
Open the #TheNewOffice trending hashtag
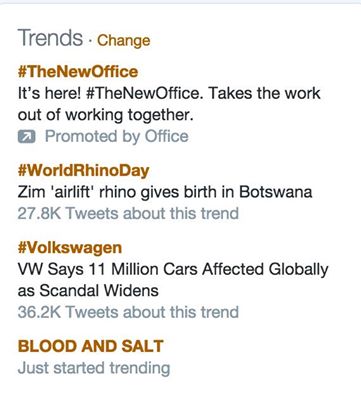pos(78,72)
